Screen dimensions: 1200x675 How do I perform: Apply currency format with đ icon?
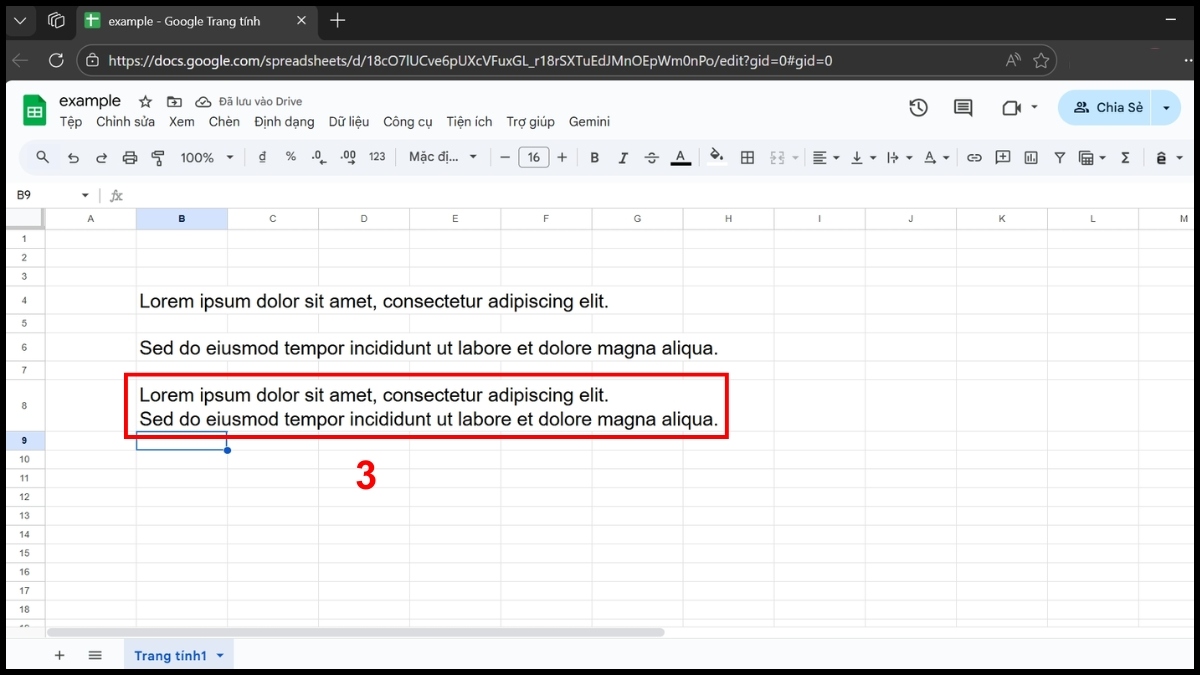[x=261, y=158]
